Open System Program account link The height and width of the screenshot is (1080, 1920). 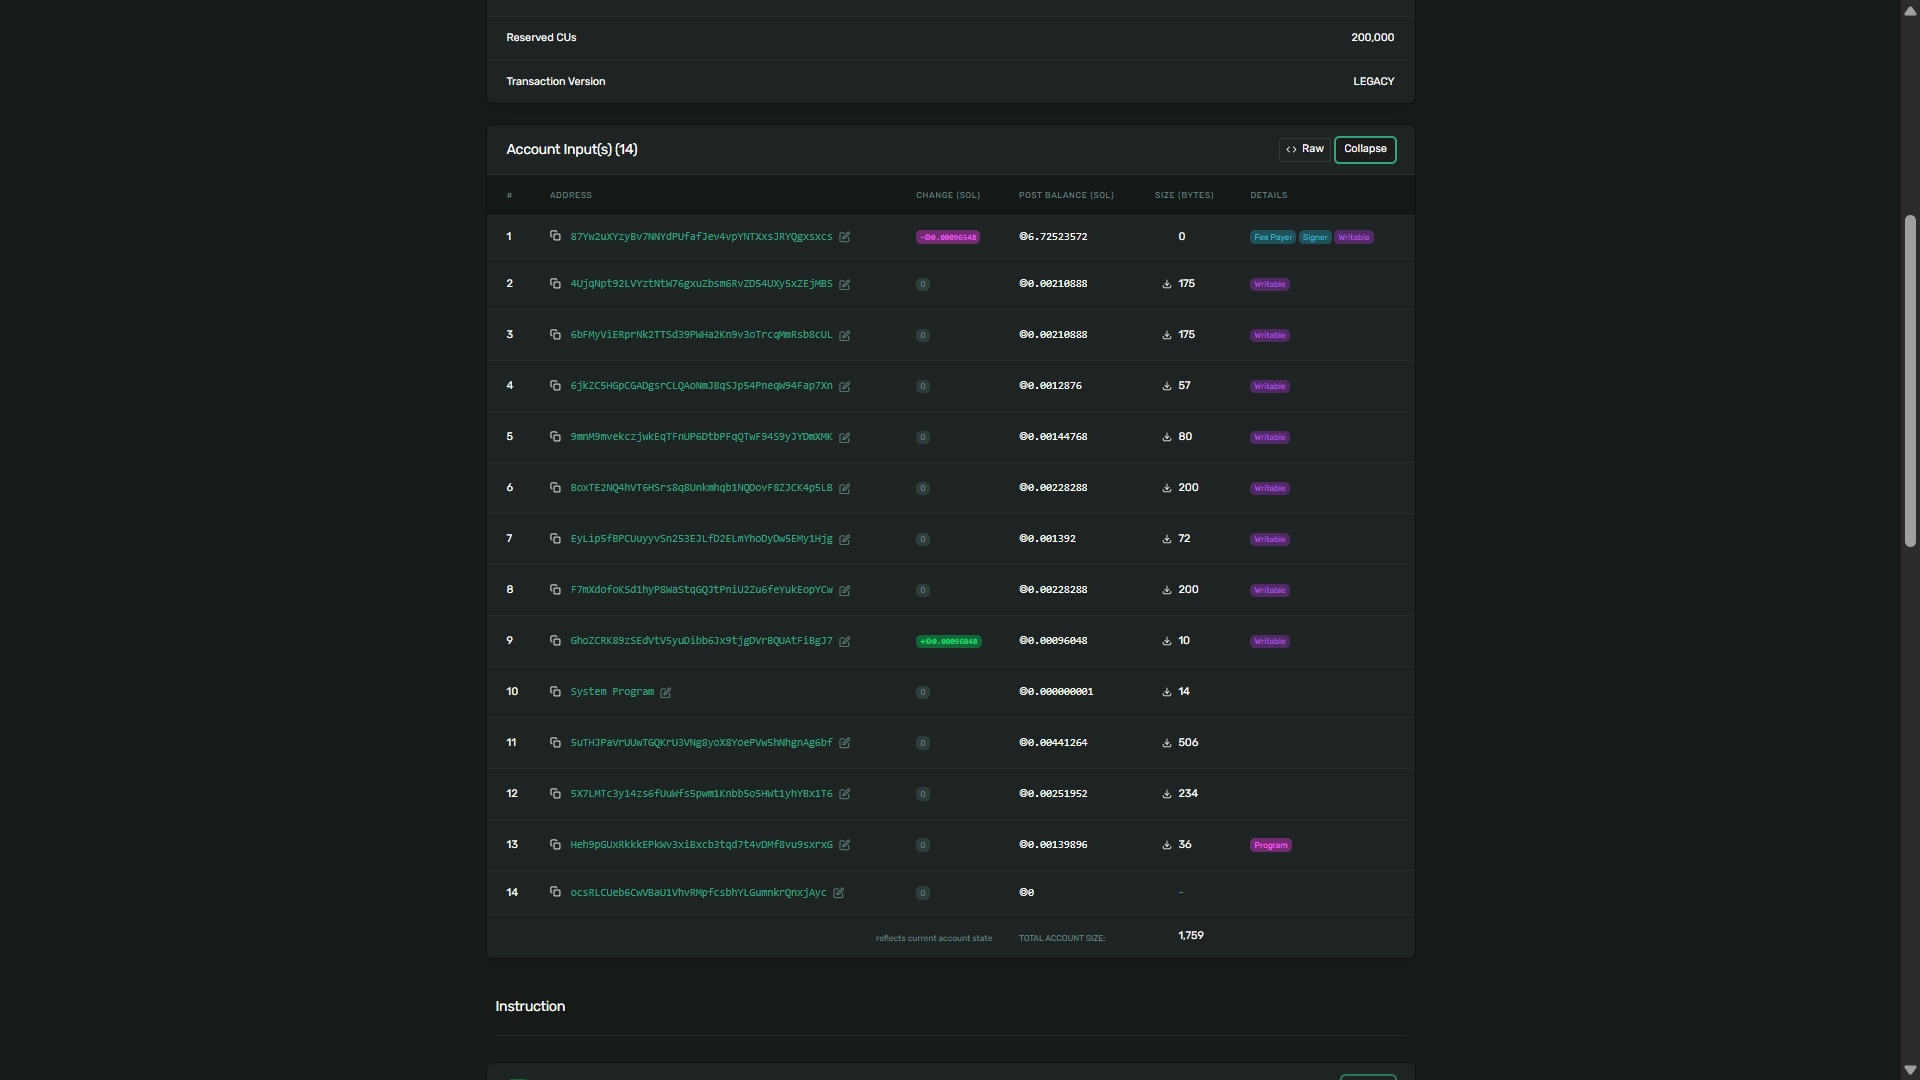click(x=612, y=692)
